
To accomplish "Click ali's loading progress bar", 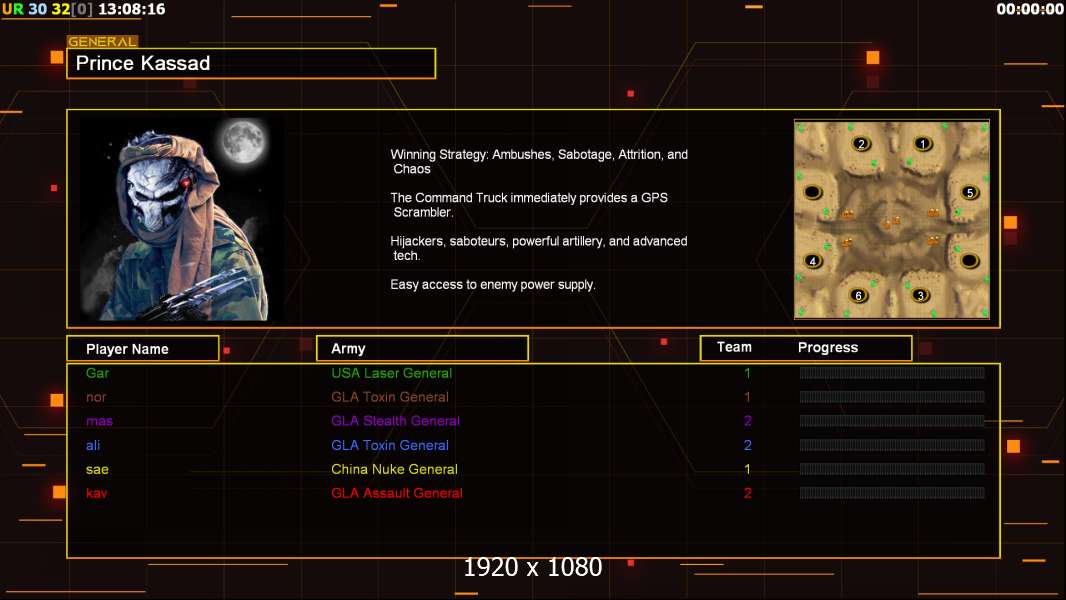I will point(892,445).
